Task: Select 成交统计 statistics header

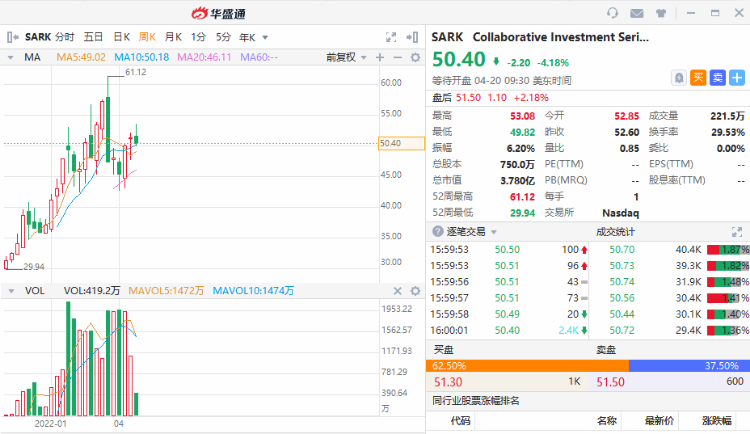Action: (x=615, y=232)
